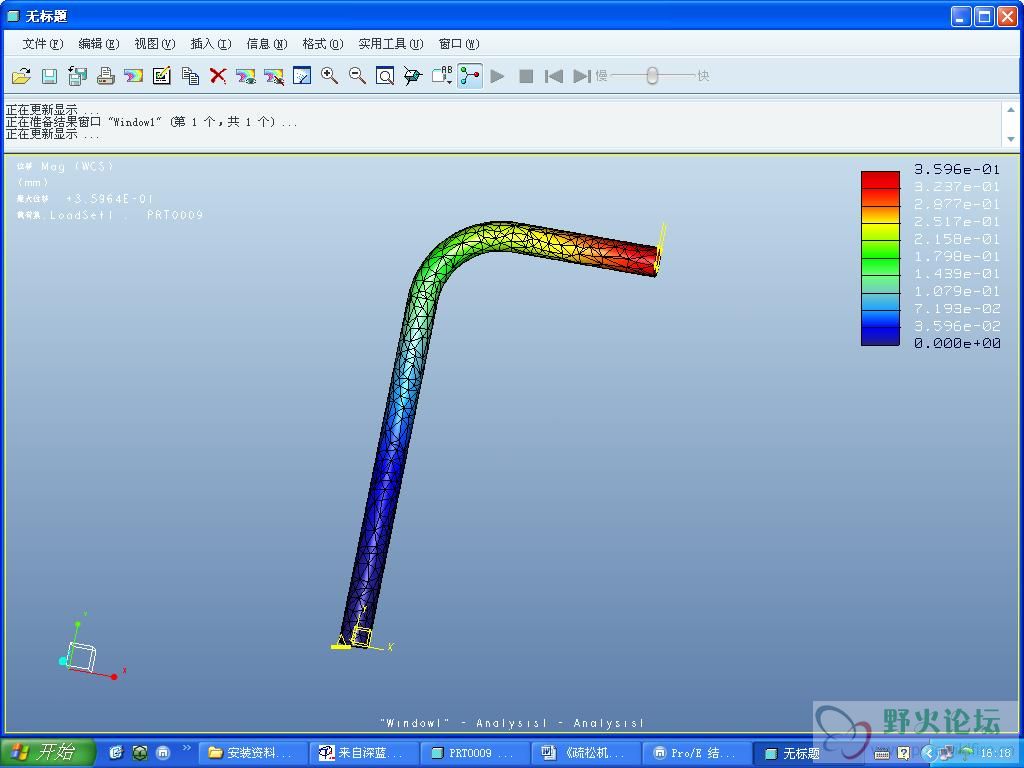Expand the quick launch chevron on taskbar
Screen dimensions: 1024x768
(x=187, y=748)
